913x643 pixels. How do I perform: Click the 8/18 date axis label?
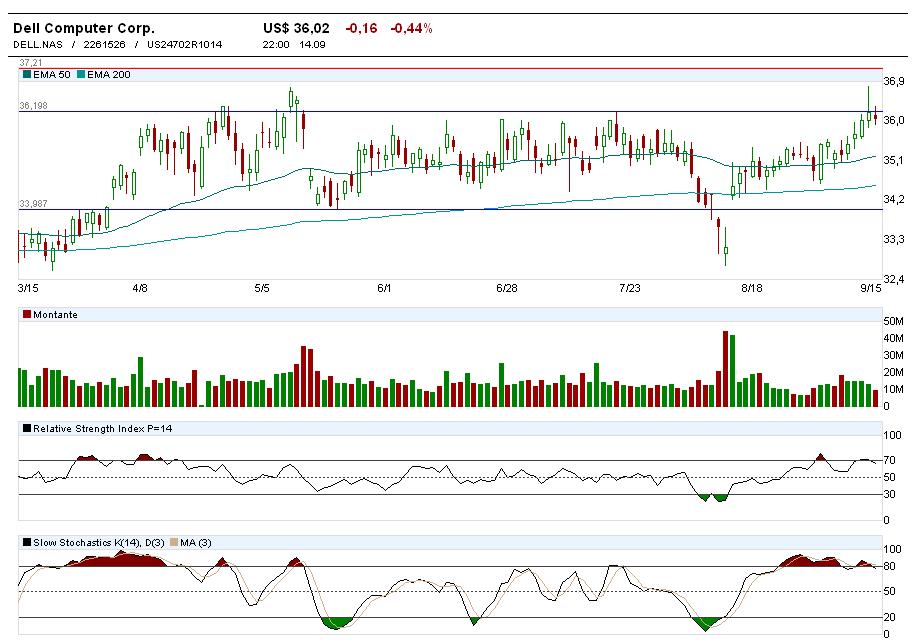coord(752,288)
